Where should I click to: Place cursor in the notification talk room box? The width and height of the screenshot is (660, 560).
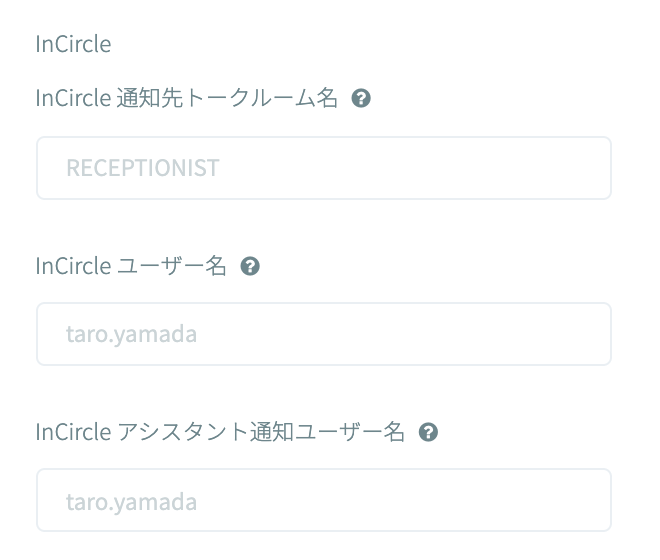pos(323,168)
